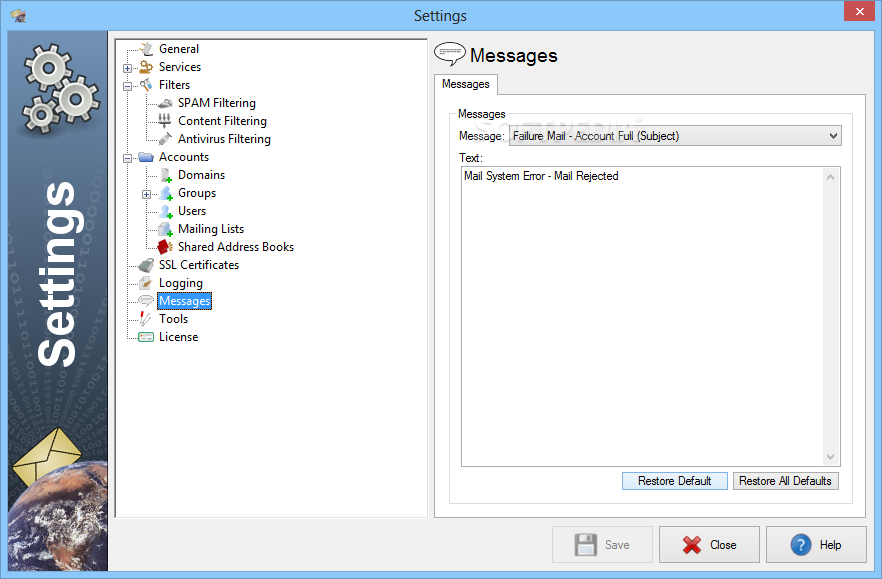This screenshot has height=579, width=882.
Task: Click the Groups icon
Action: [x=165, y=193]
